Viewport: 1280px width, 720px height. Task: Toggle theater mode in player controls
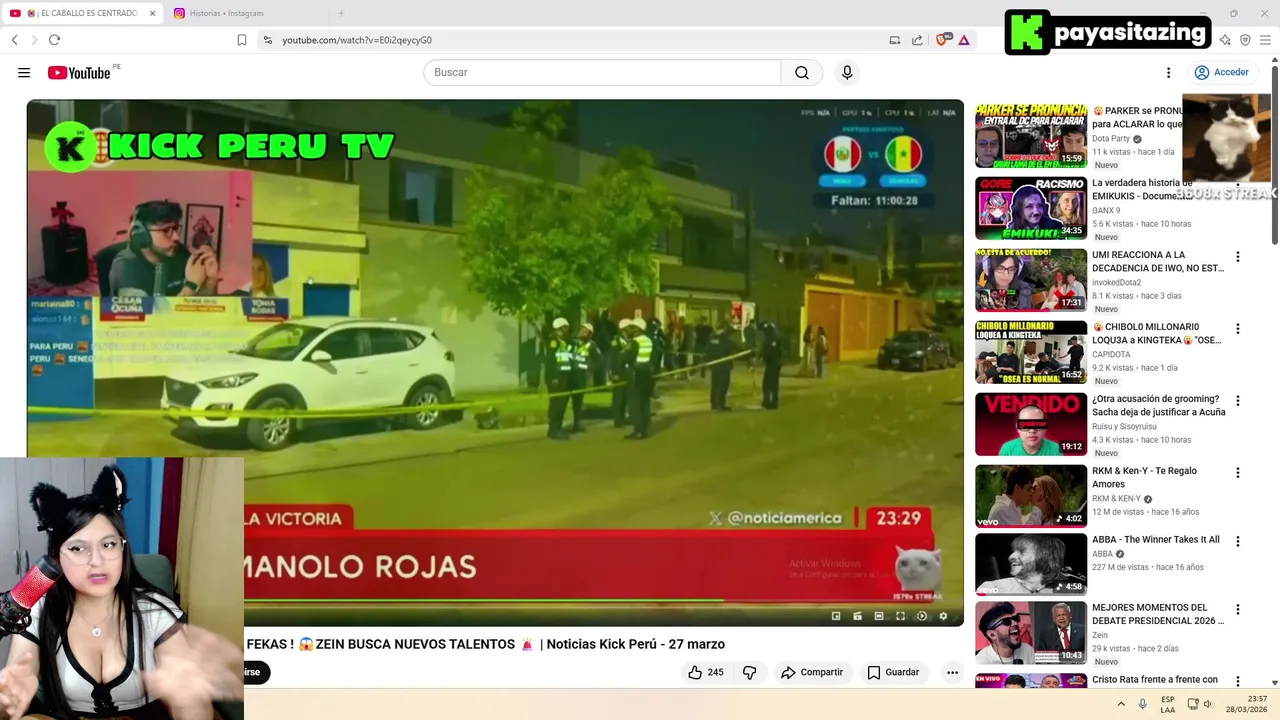click(x=879, y=616)
